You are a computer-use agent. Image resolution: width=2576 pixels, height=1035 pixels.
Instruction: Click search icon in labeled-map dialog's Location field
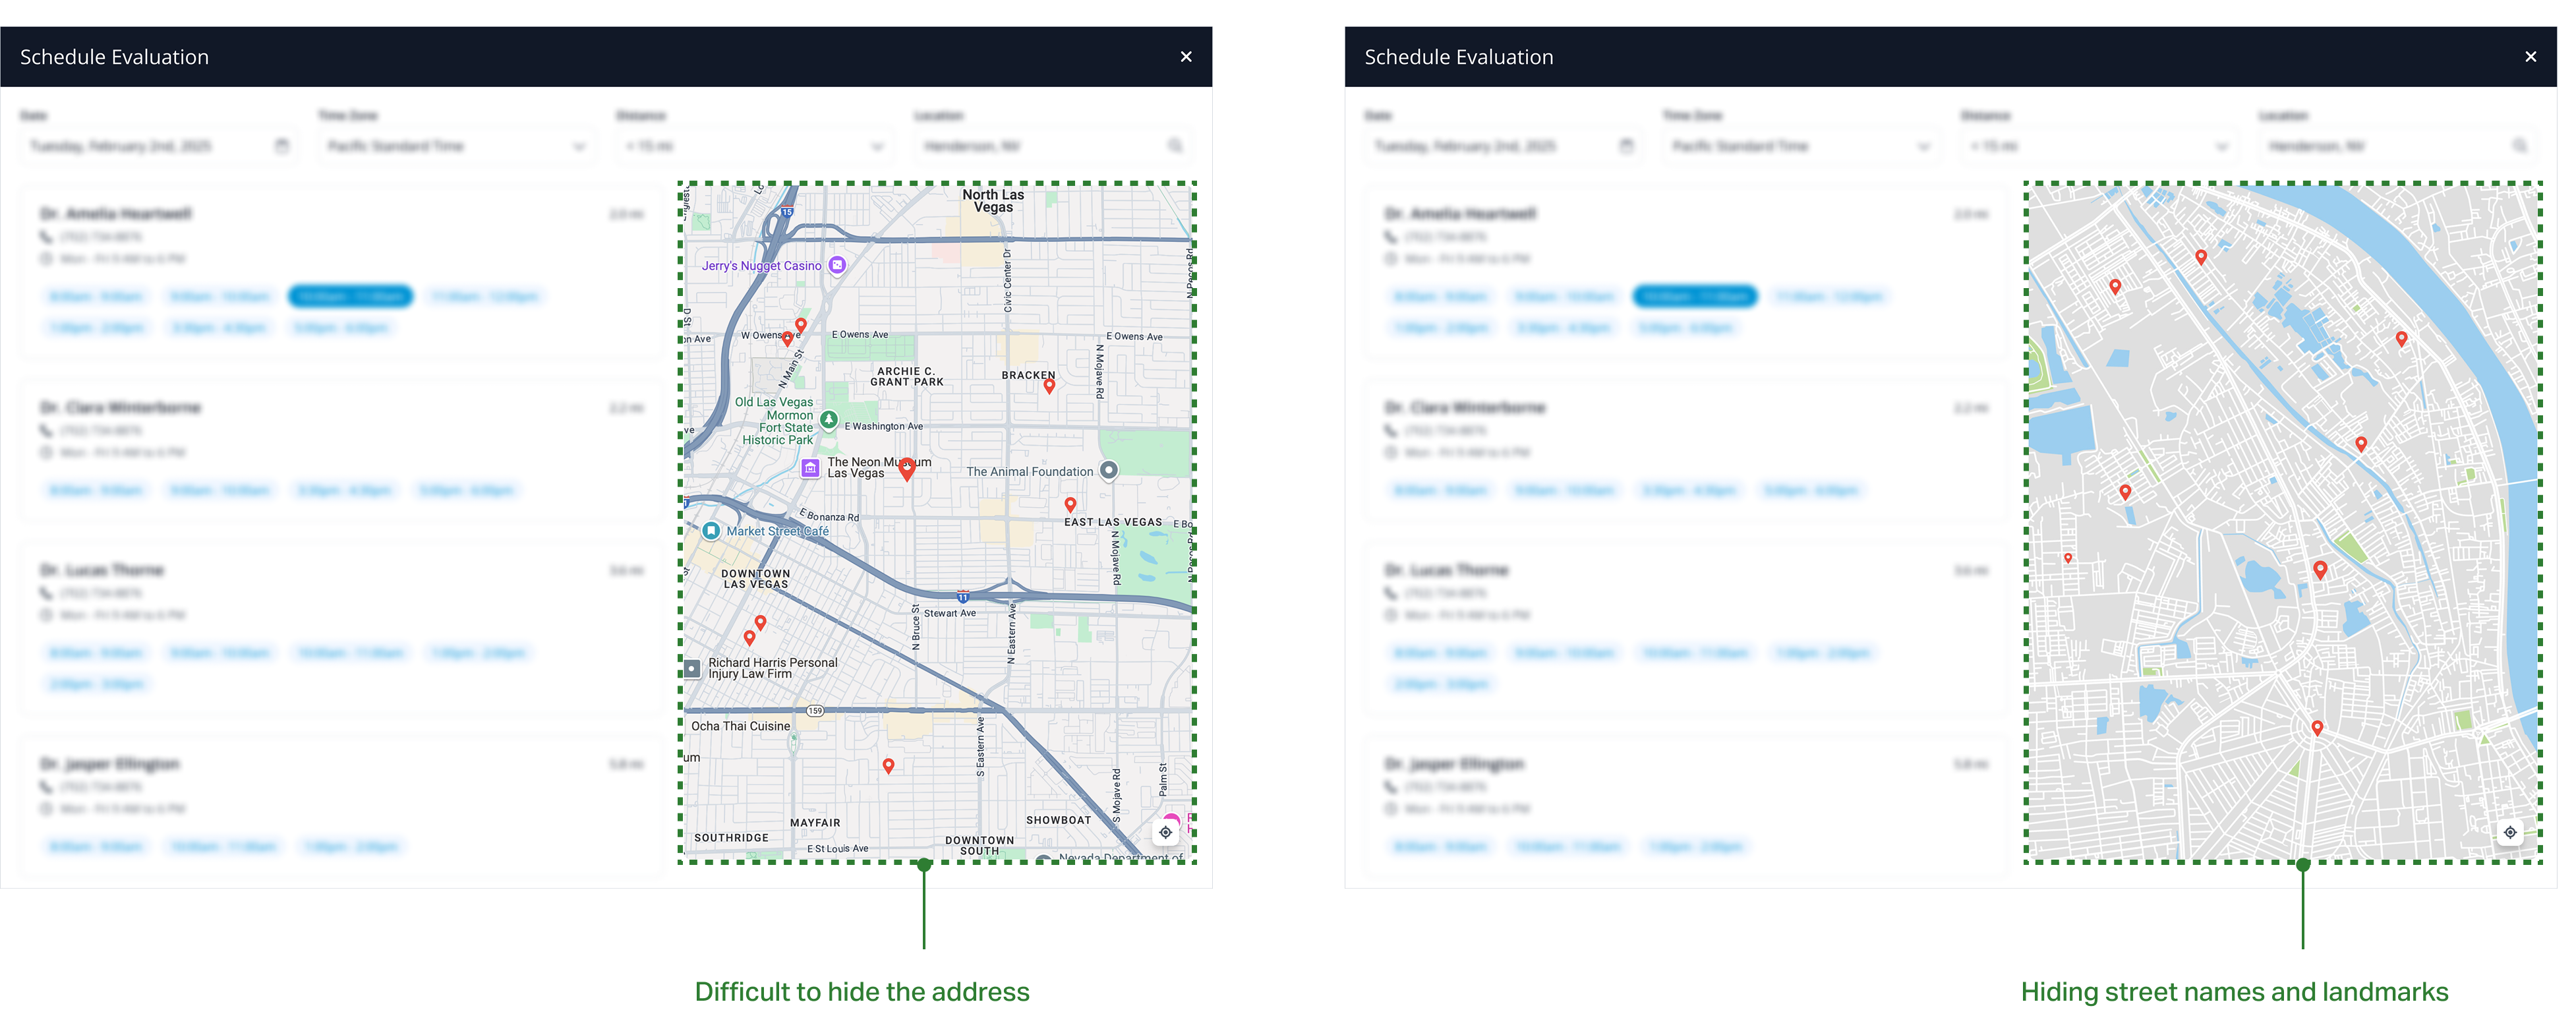tap(1175, 146)
